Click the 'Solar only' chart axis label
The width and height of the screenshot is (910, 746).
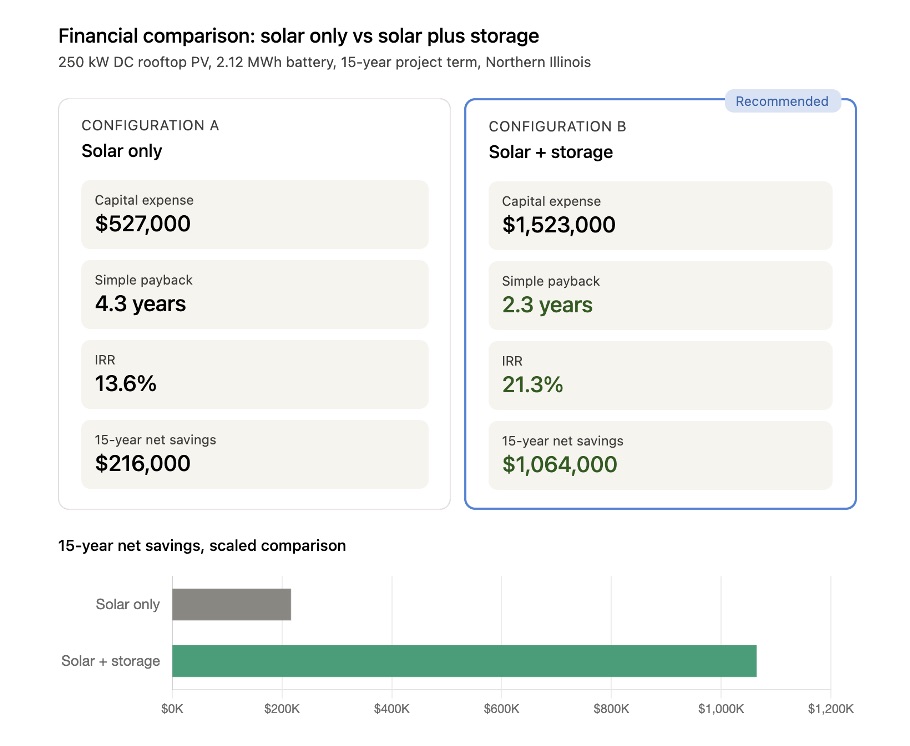(128, 604)
